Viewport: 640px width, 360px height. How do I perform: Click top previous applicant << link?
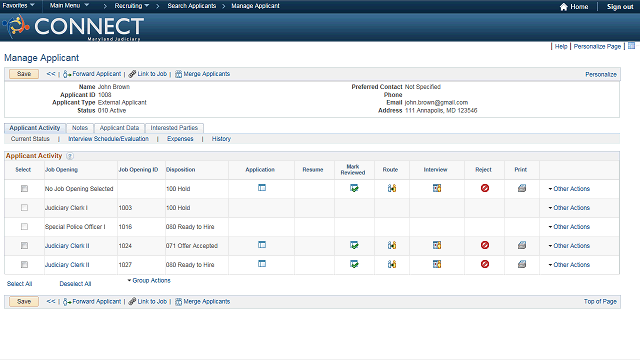point(51,74)
